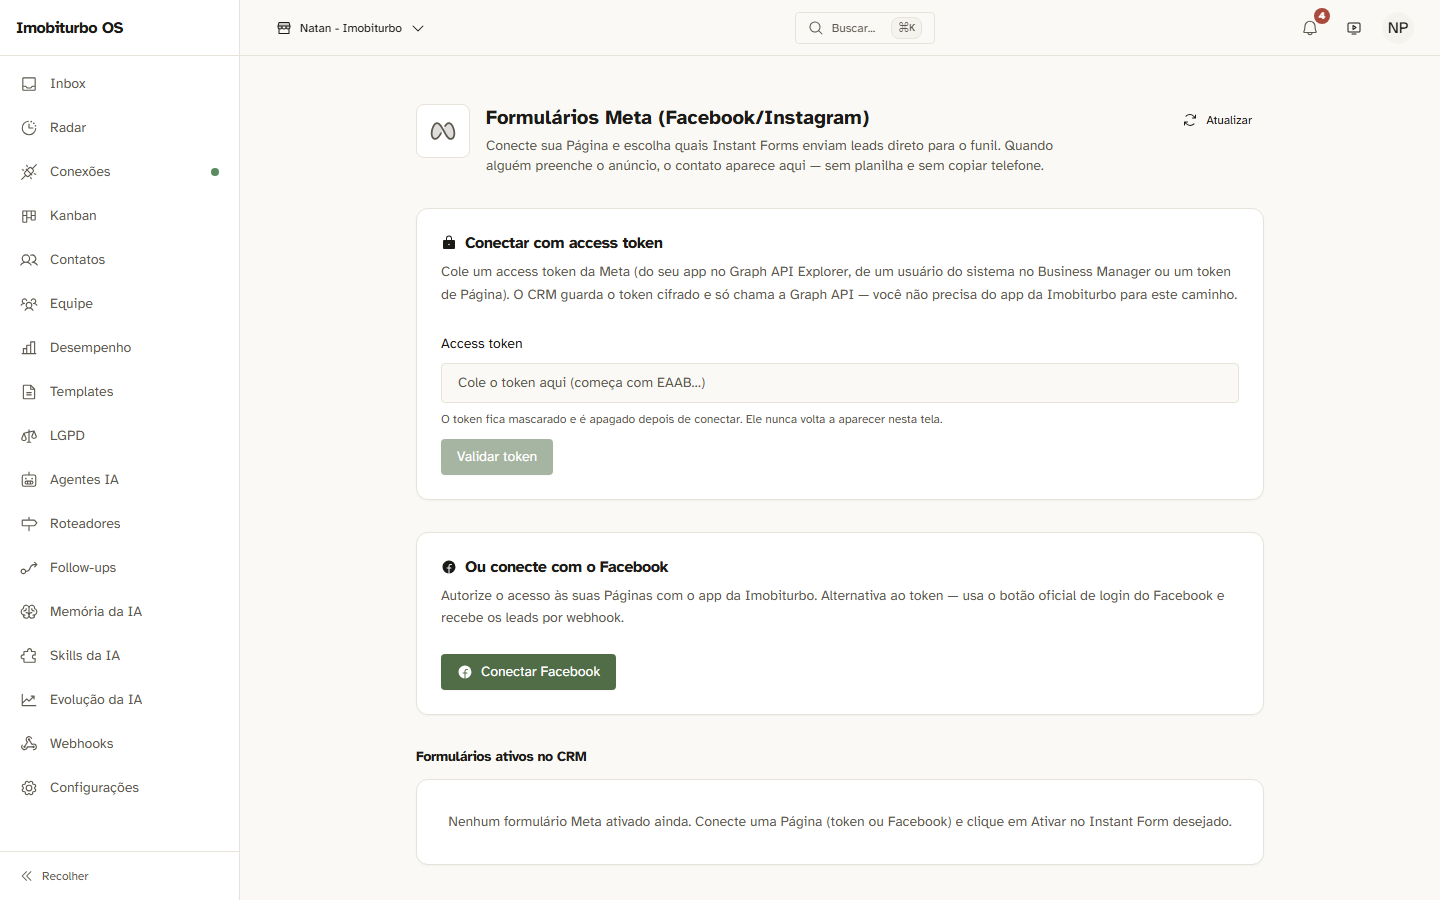Open the Equipe team icon
Screen dimensions: 1440x900
pos(29,304)
